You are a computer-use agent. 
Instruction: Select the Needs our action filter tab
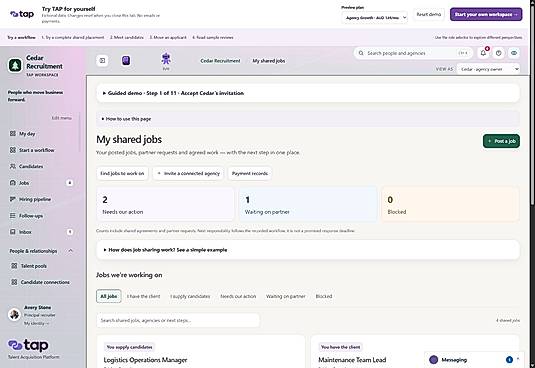(x=238, y=296)
